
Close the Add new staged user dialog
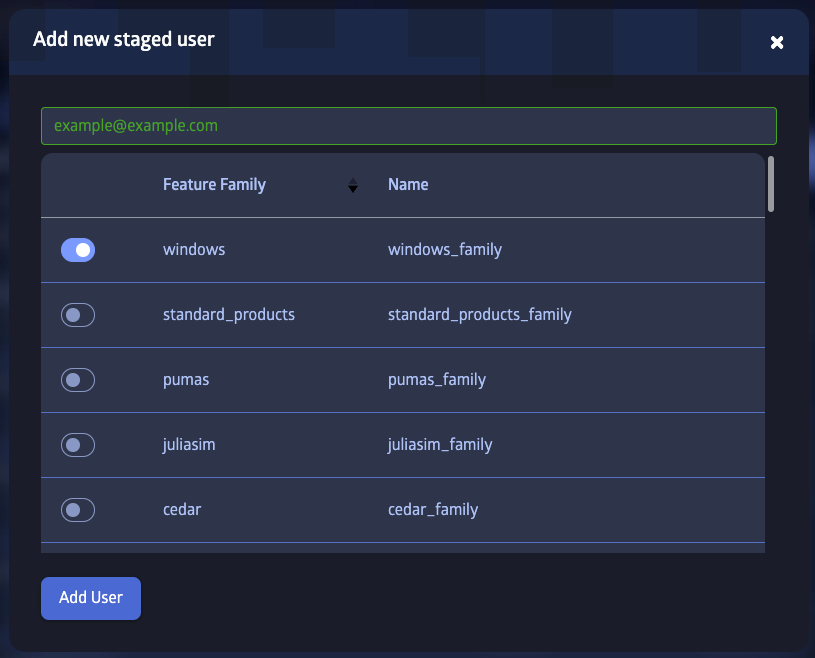coord(777,43)
